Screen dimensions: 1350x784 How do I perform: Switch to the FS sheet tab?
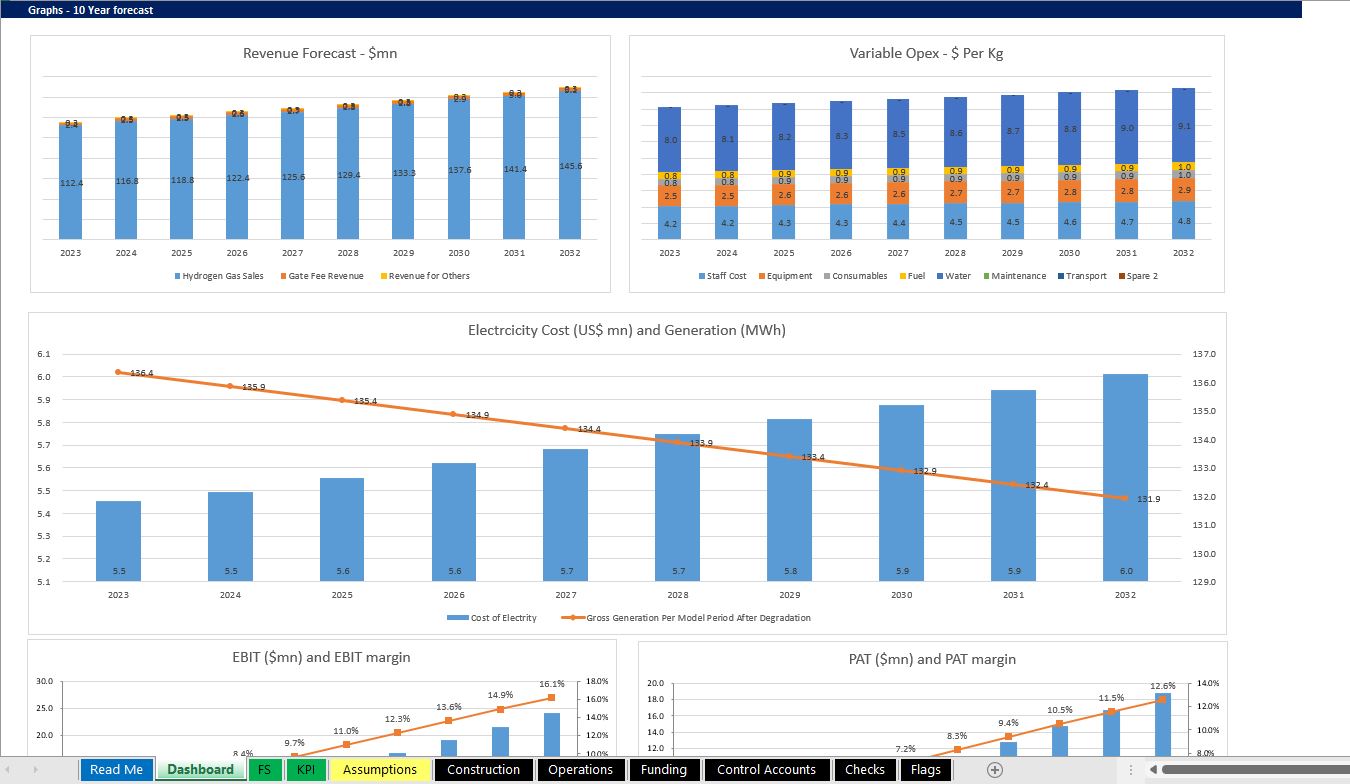pyautogui.click(x=264, y=769)
